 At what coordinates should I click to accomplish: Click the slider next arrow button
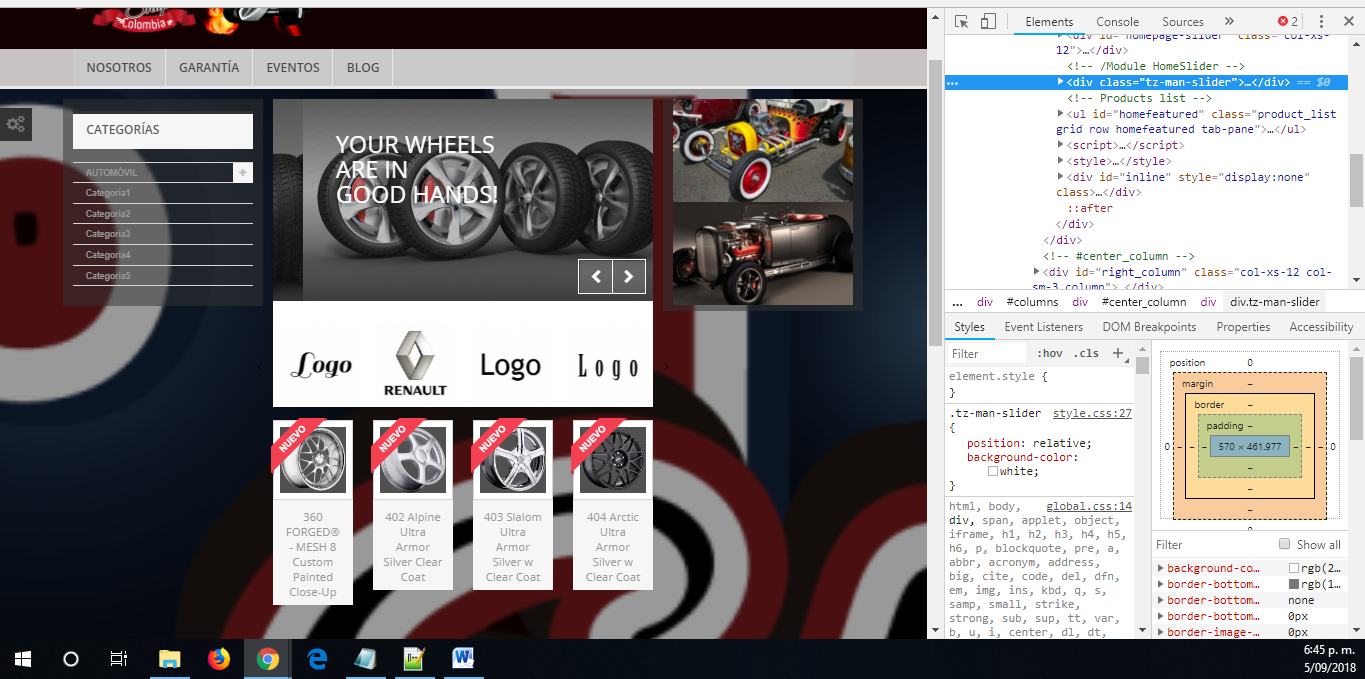coord(629,277)
